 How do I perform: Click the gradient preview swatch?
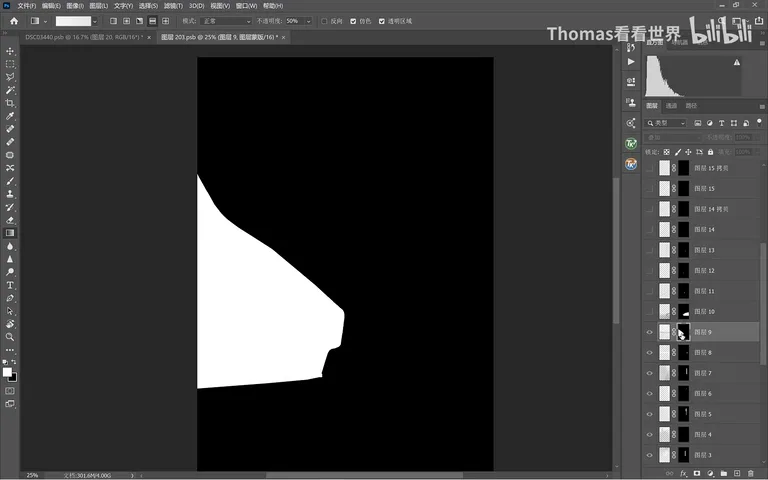coord(73,21)
